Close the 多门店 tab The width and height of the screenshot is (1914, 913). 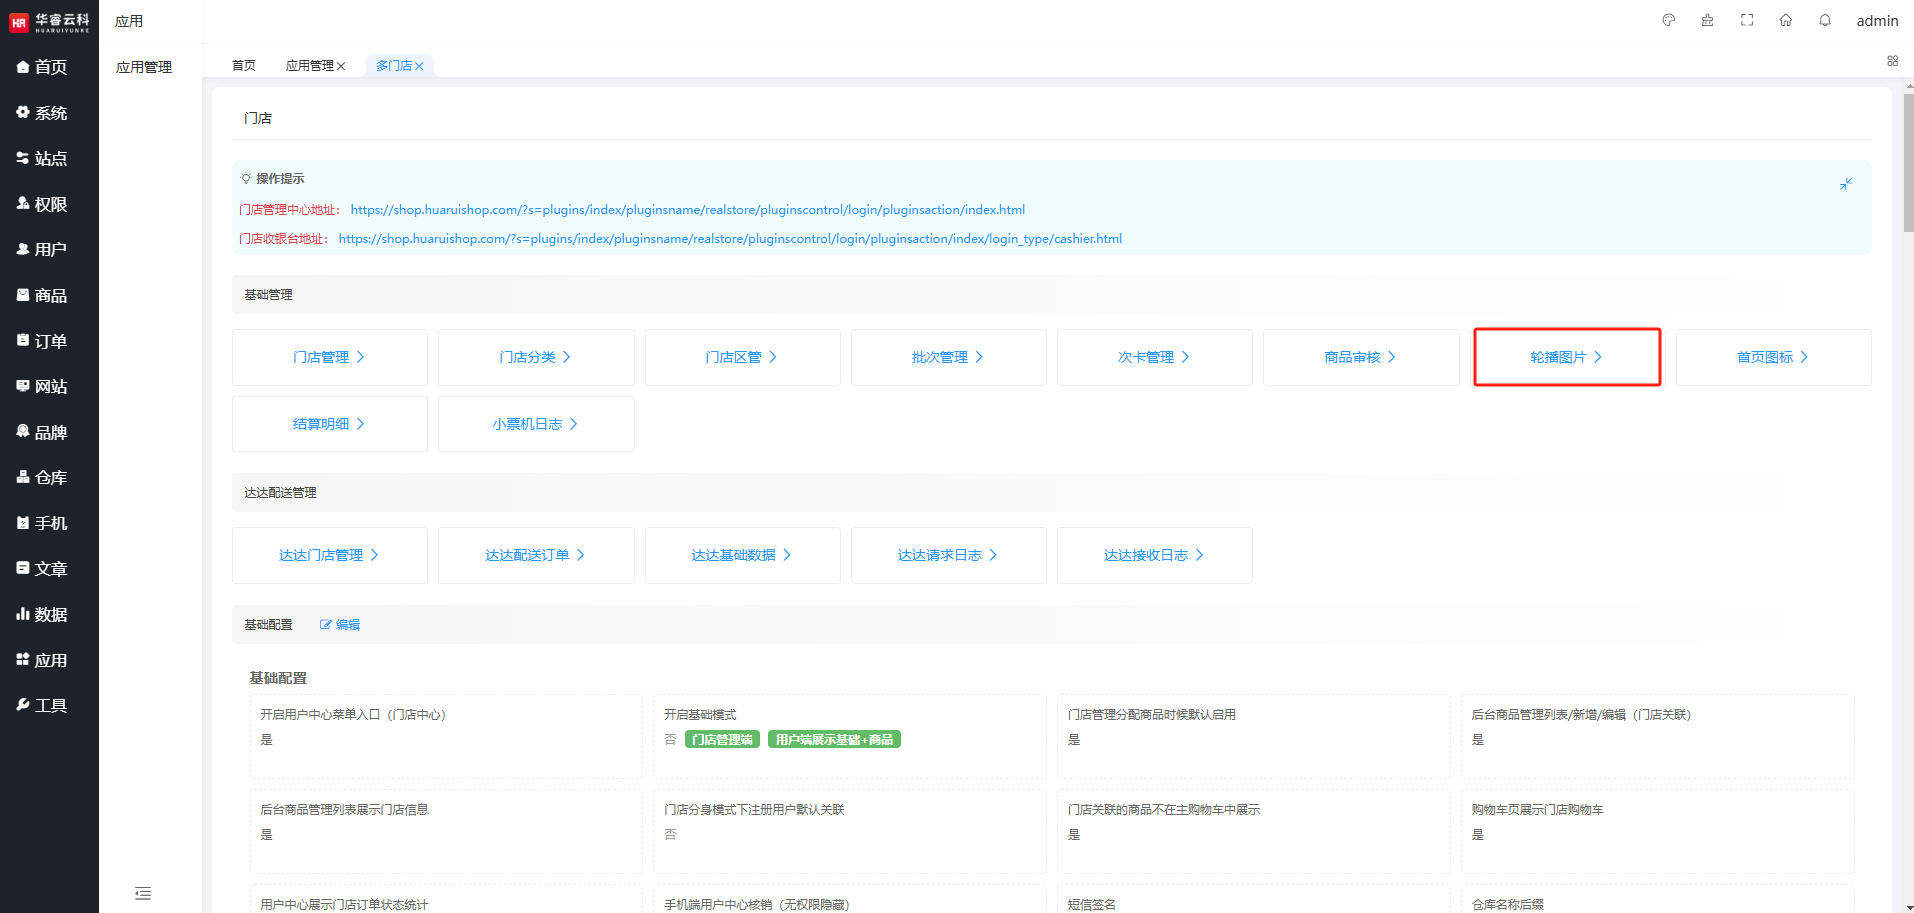pyautogui.click(x=420, y=66)
